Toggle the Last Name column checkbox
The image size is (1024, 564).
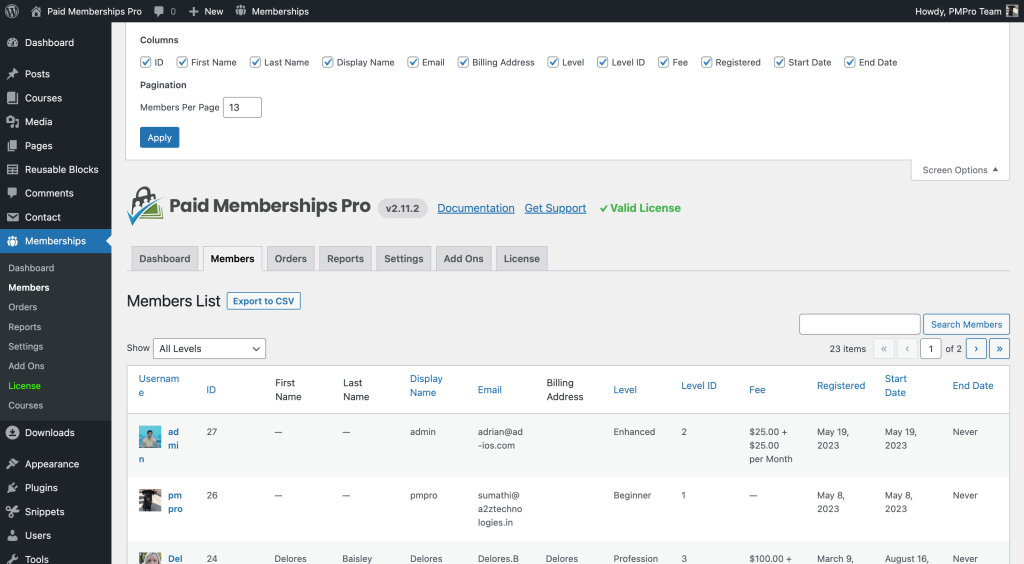click(x=255, y=62)
